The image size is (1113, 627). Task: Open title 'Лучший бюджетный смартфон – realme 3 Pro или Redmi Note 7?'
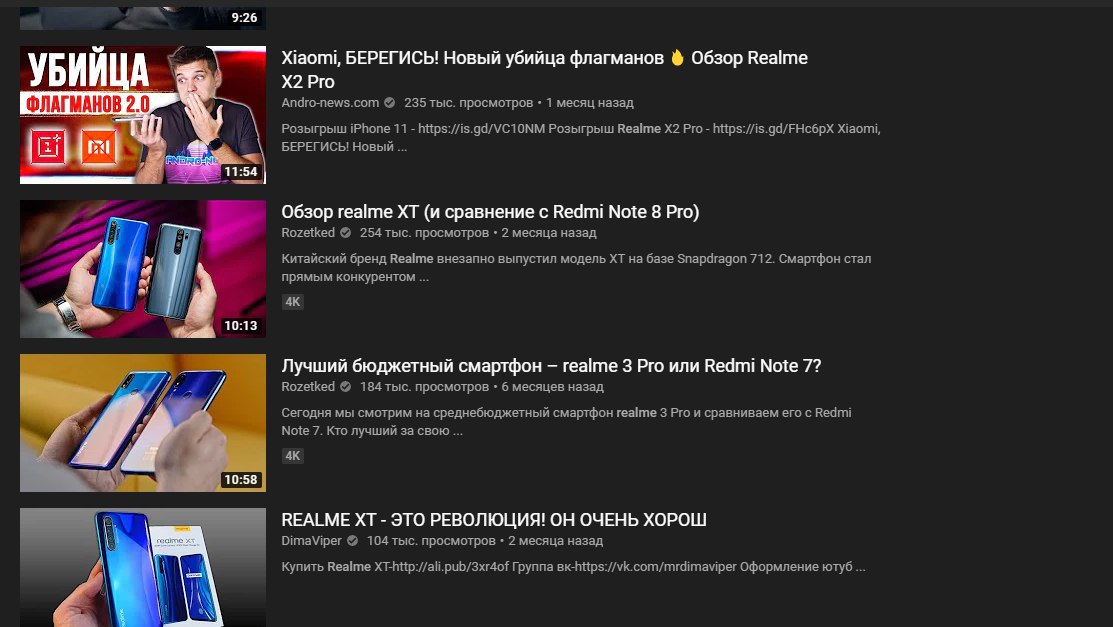[x=551, y=366]
